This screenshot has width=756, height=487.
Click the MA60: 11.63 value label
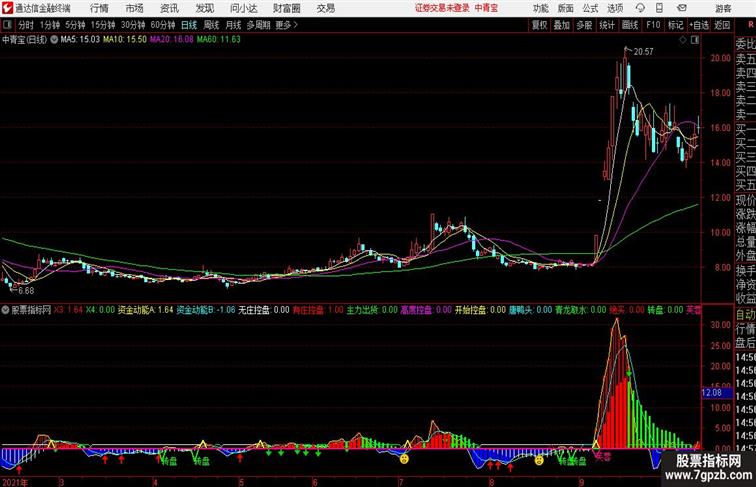[218, 40]
